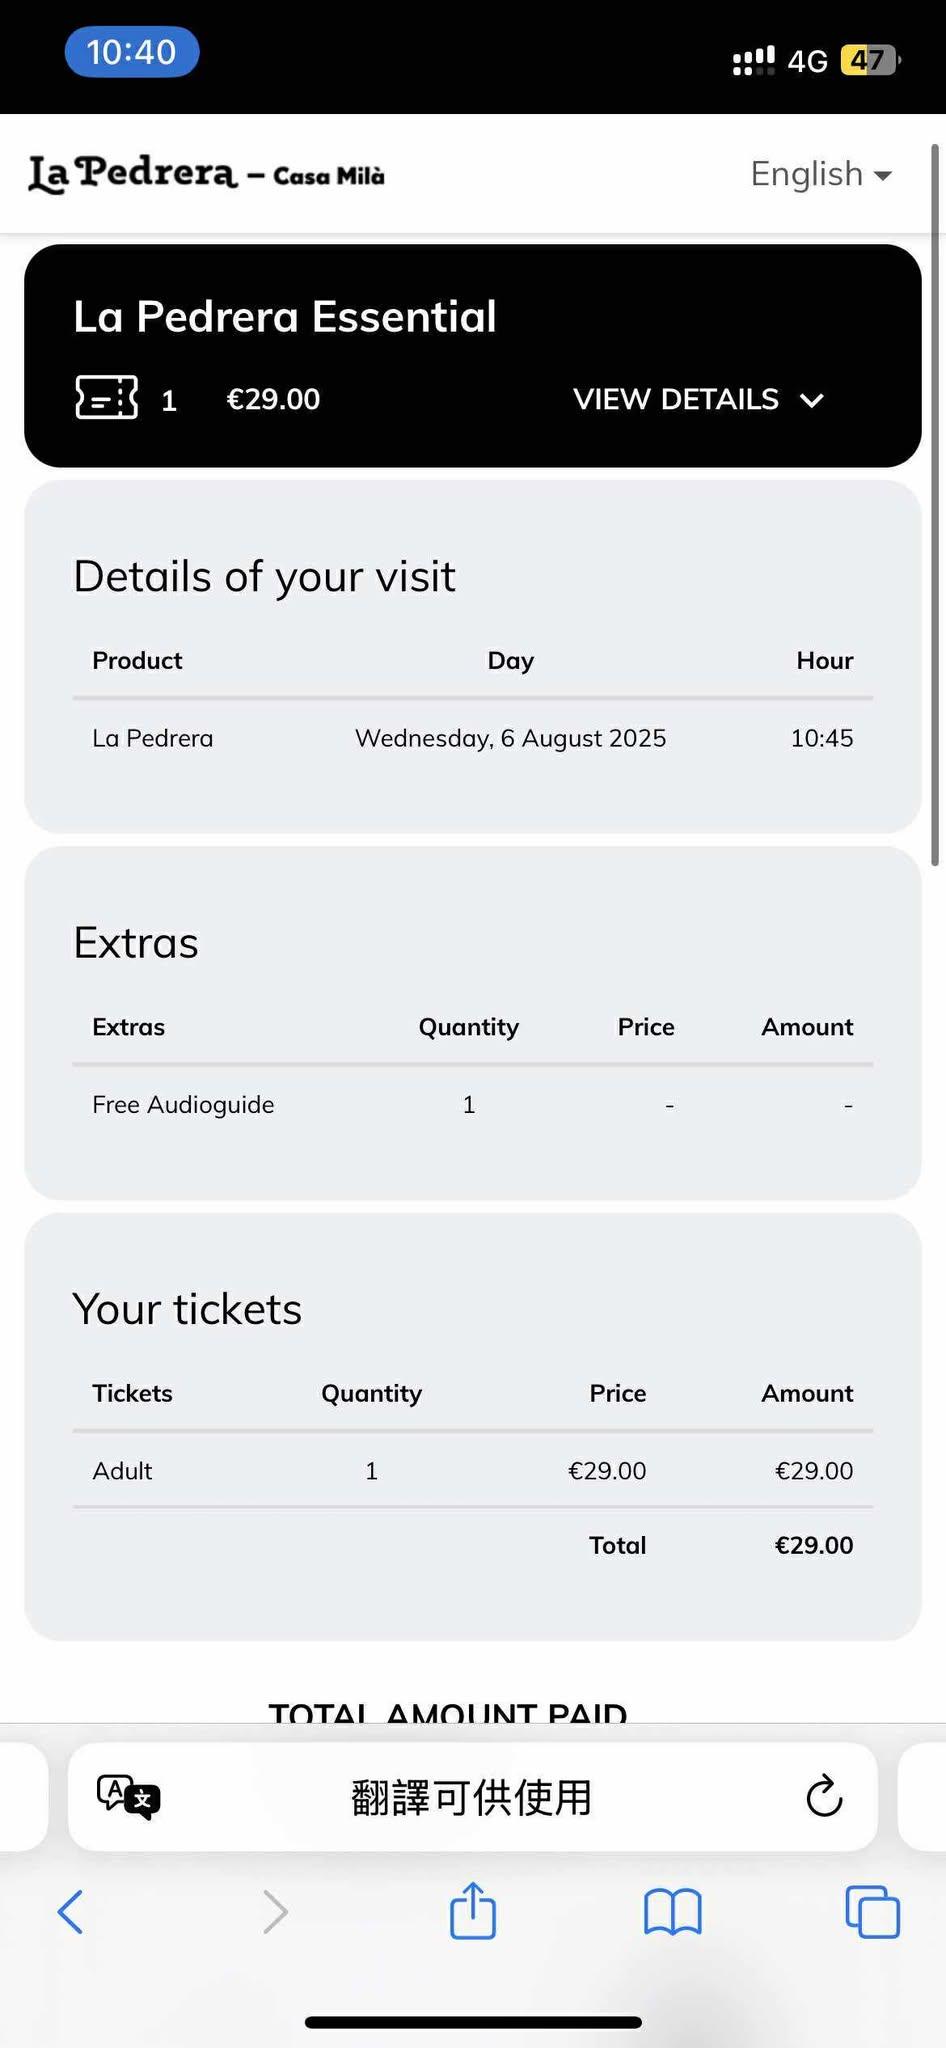The image size is (946, 2048).
Task: Tap the 10:40 time pill
Action: [x=132, y=52]
